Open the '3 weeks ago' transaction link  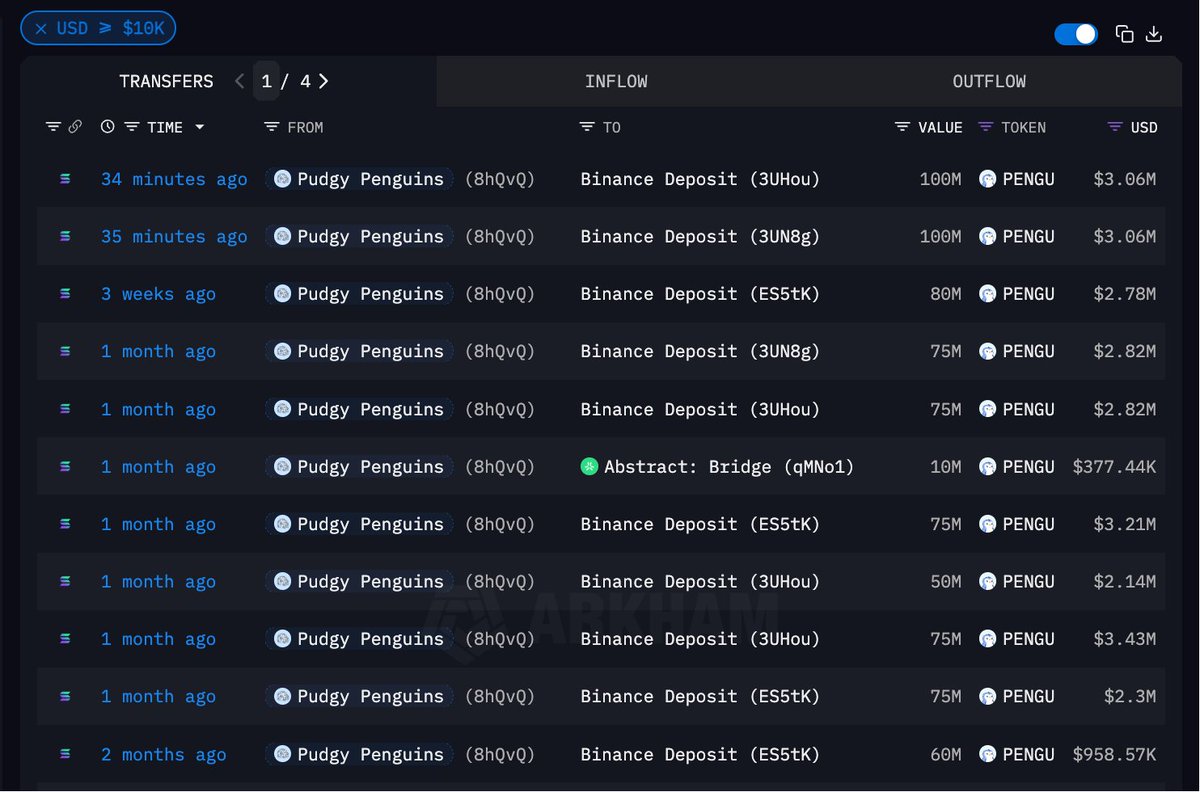(x=158, y=294)
